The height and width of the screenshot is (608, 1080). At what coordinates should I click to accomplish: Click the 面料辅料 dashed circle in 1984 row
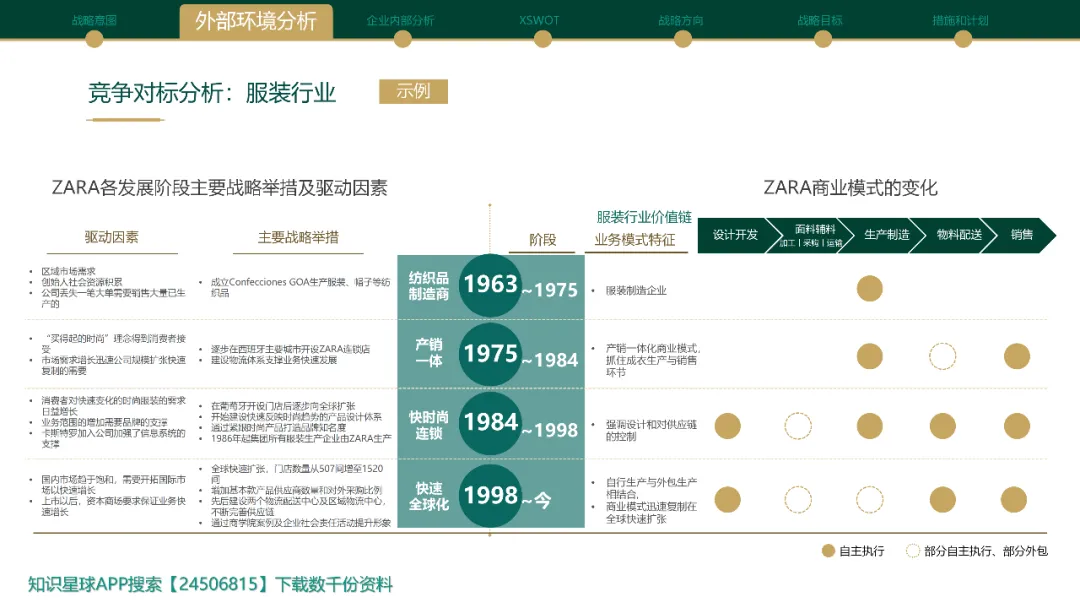point(798,426)
